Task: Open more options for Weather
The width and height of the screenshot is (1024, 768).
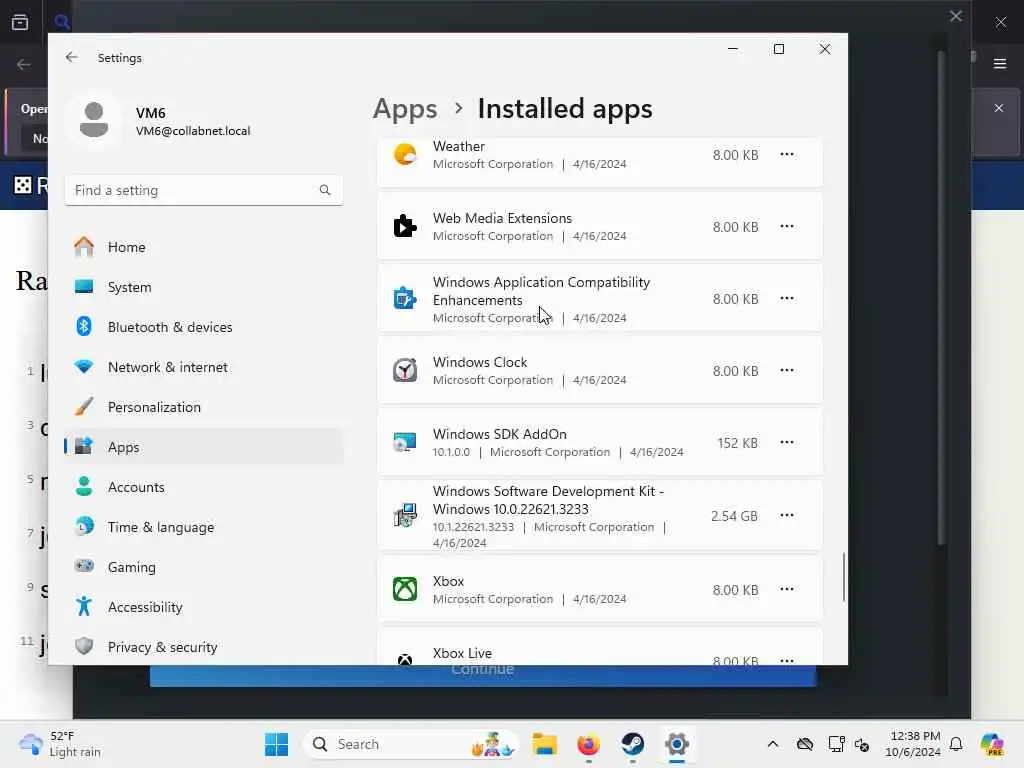Action: (x=787, y=155)
